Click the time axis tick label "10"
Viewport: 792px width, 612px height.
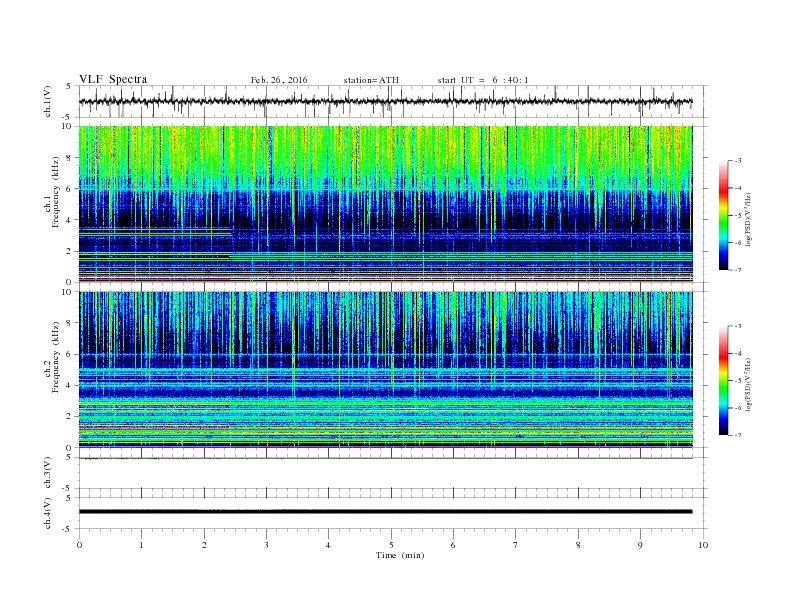(x=703, y=545)
